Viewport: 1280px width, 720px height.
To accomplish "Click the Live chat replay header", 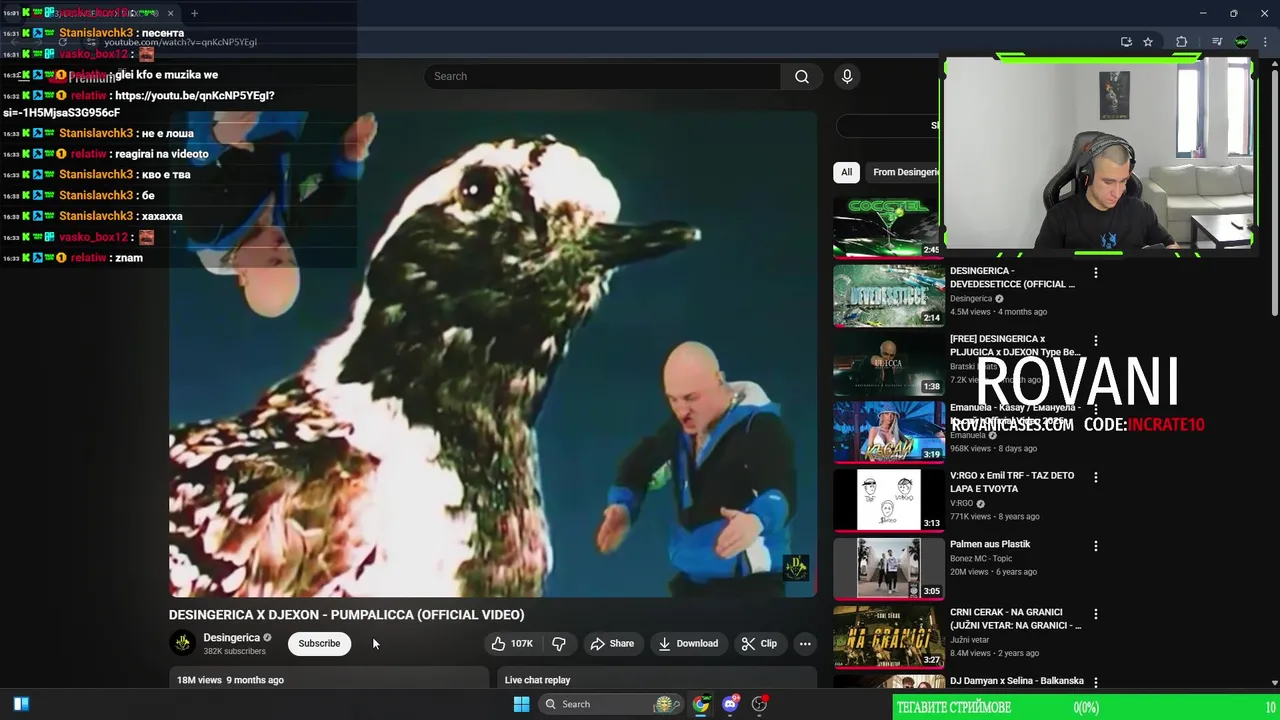I will (x=537, y=680).
